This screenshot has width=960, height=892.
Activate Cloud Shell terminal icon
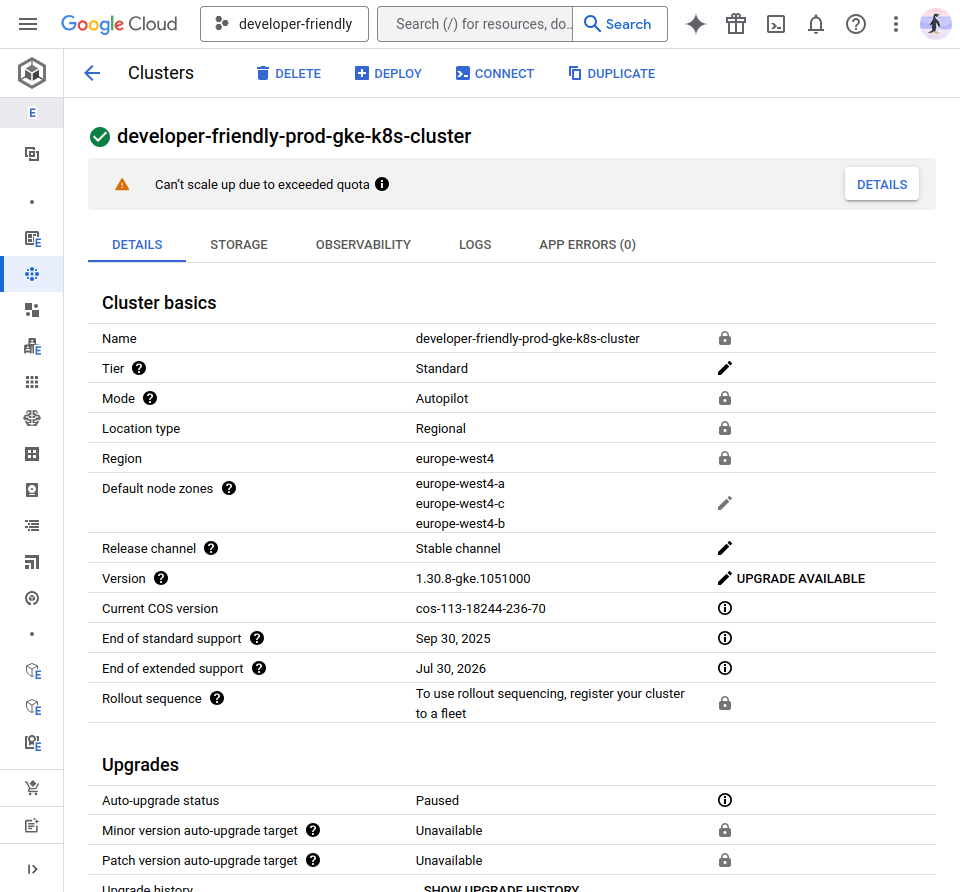click(x=776, y=24)
